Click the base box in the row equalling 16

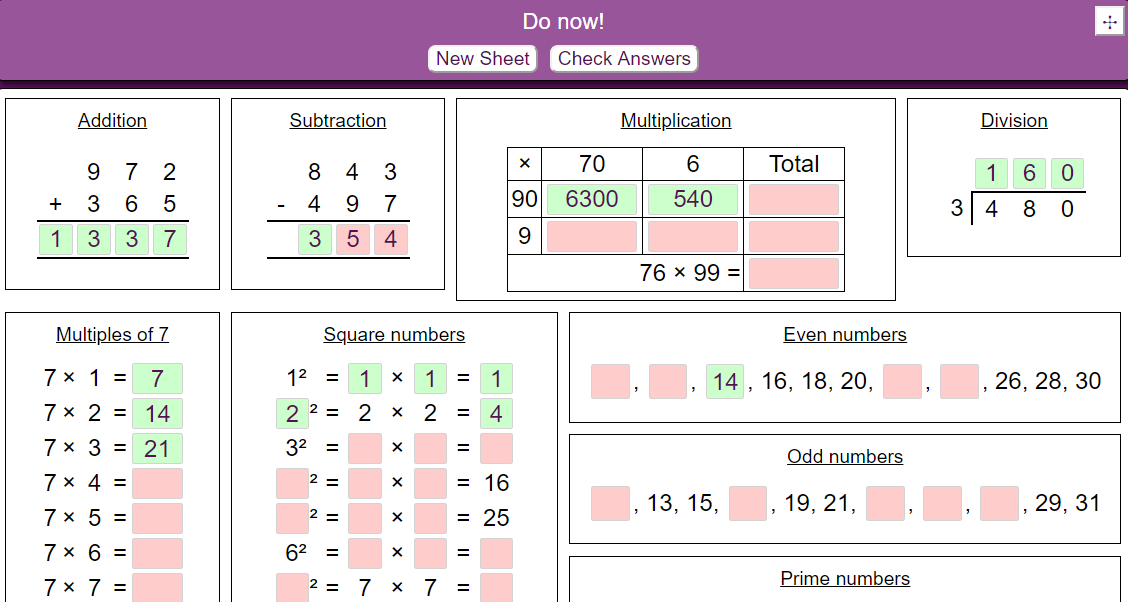click(x=293, y=483)
